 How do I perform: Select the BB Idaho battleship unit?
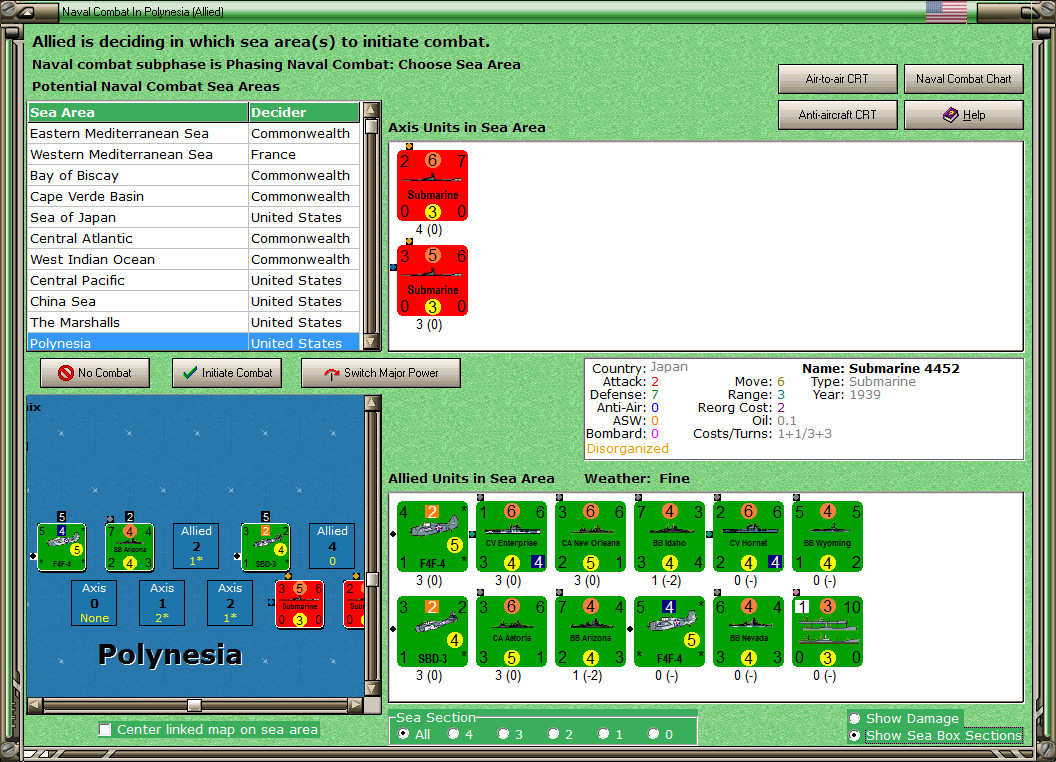point(669,536)
